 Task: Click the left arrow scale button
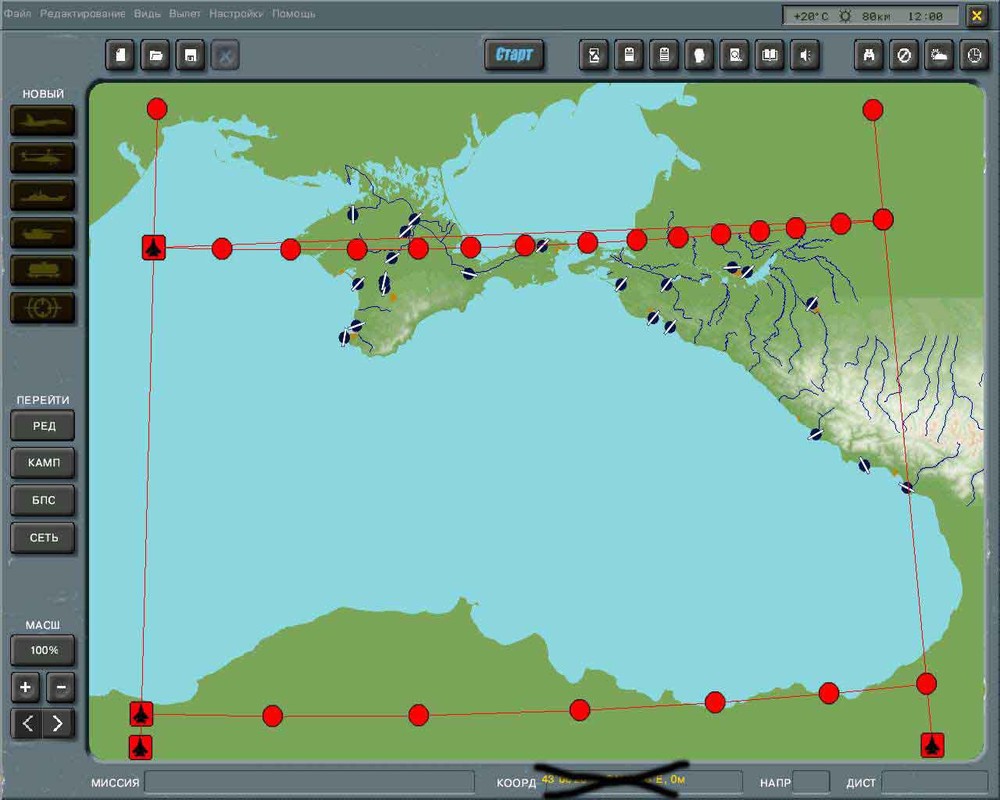(x=27, y=723)
